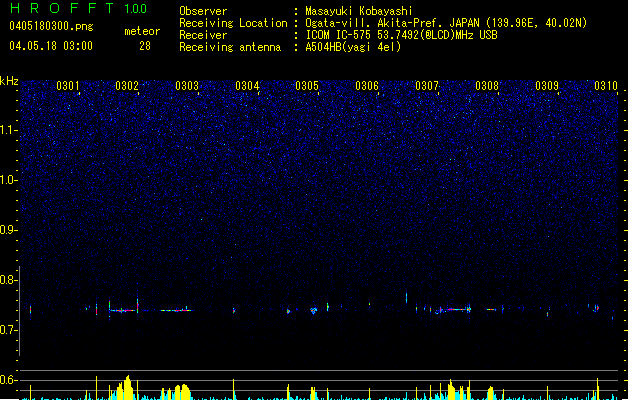Click the Receiving Location label
Image resolution: width=629 pixels, height=400 pixels.
tap(233, 23)
